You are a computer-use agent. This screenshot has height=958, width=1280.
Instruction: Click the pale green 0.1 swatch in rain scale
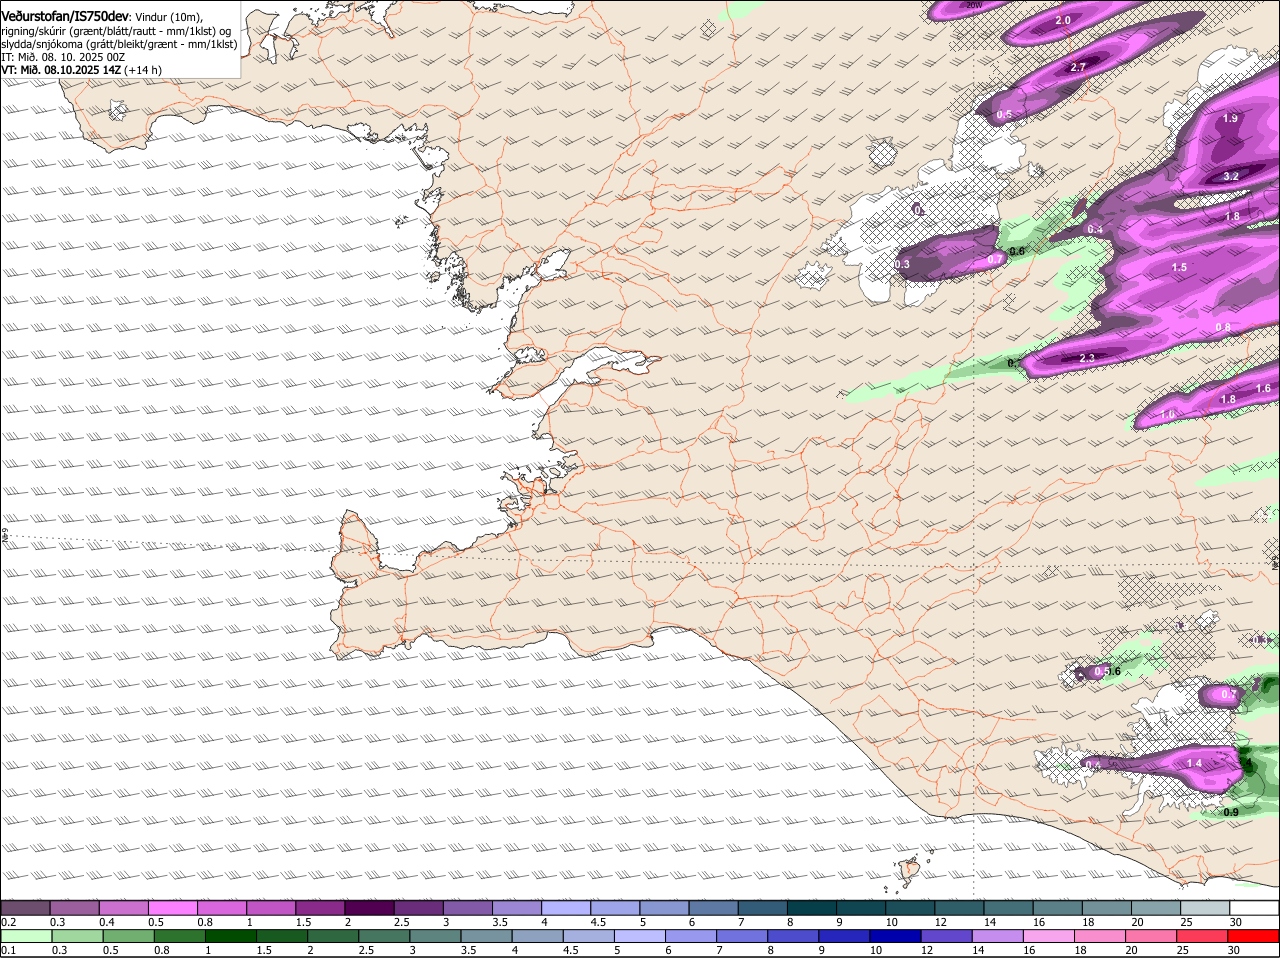pyautogui.click(x=26, y=935)
